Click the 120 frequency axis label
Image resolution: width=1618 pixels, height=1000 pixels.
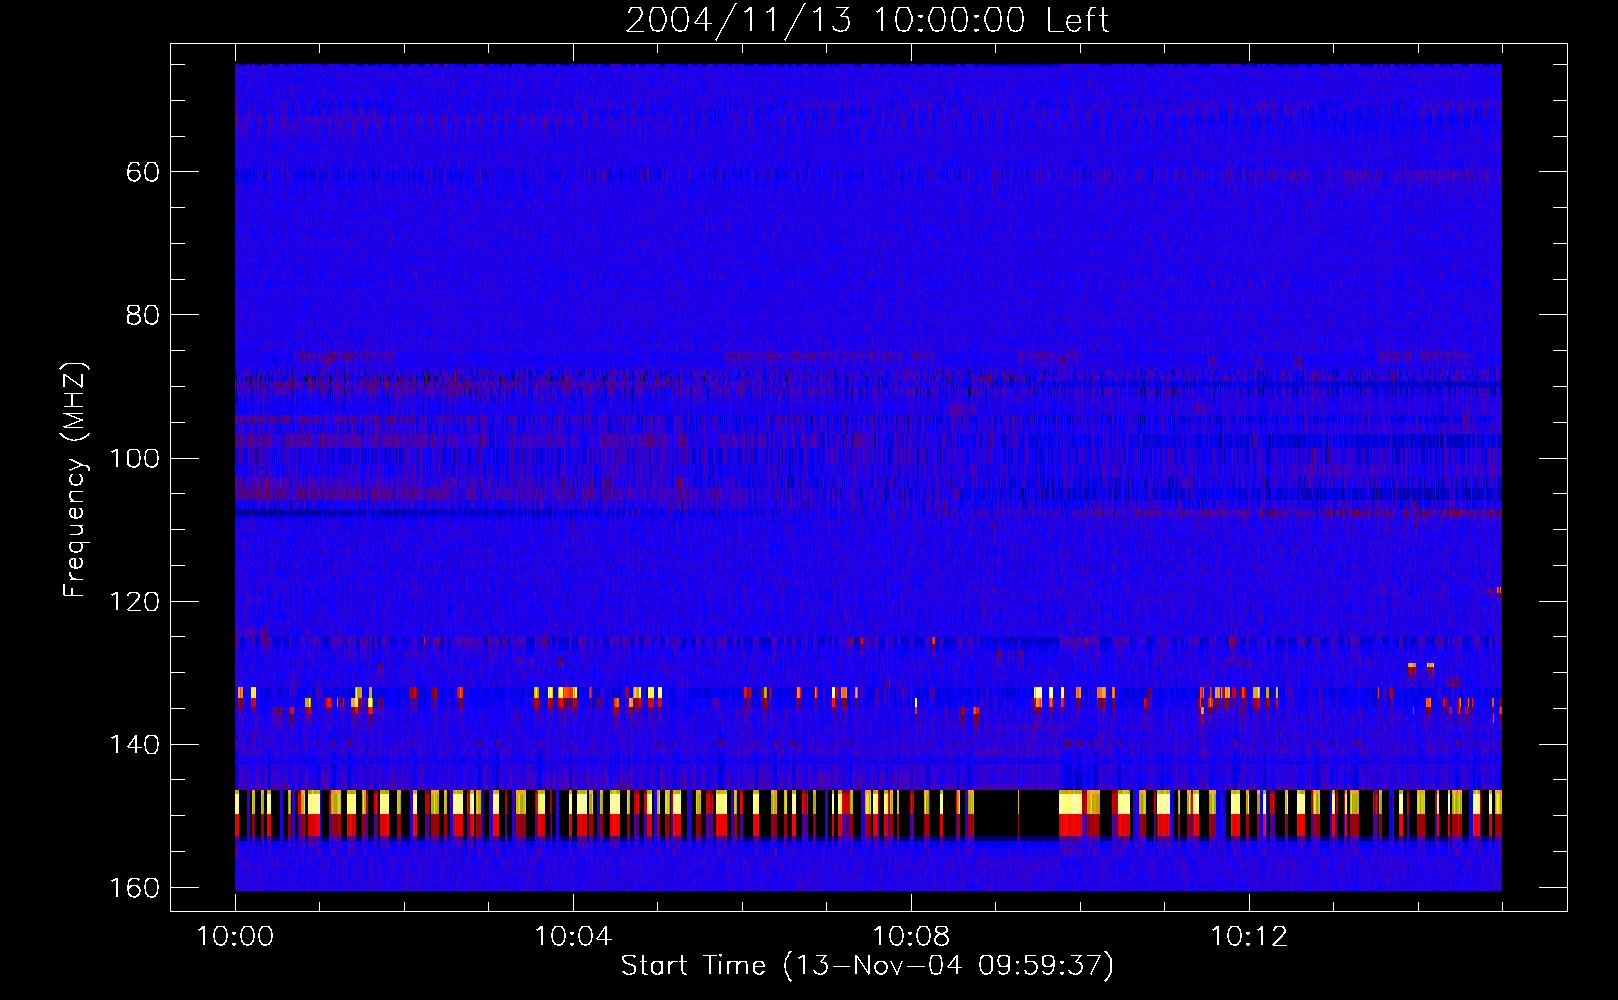134,602
